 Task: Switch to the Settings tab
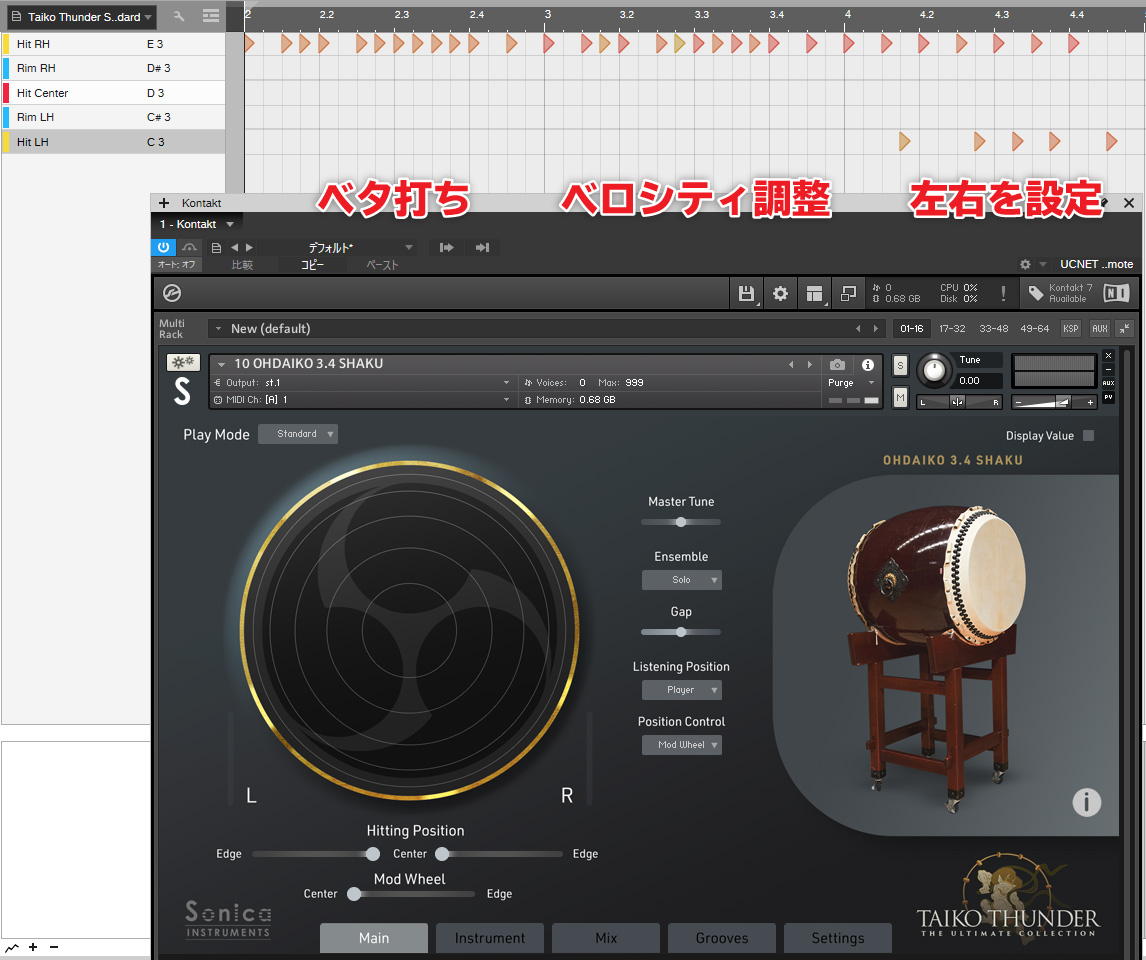[x=838, y=938]
